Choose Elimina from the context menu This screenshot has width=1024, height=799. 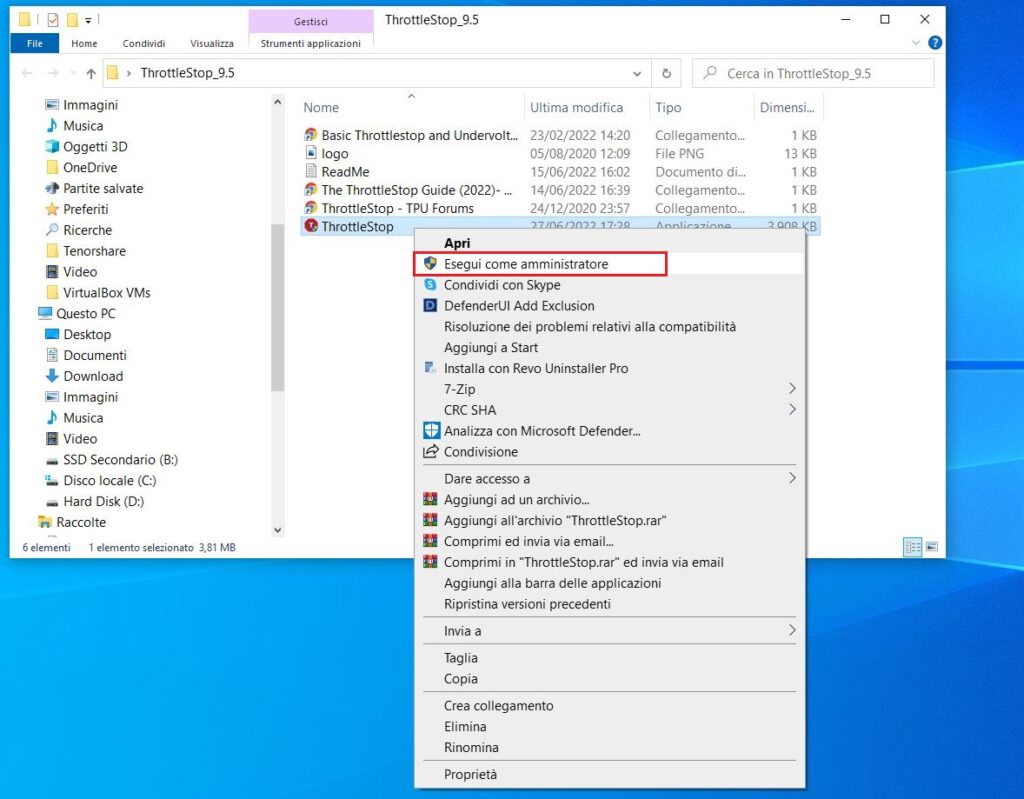click(465, 726)
